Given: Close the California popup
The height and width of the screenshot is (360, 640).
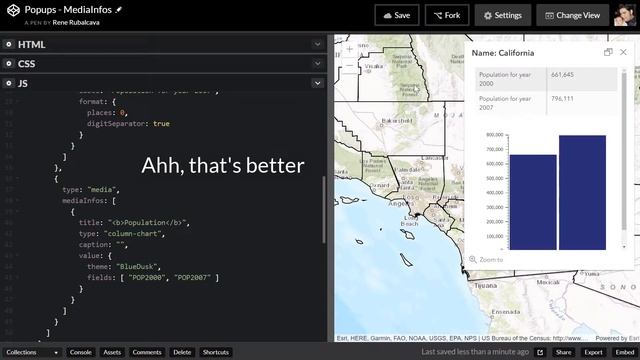Looking at the screenshot, I should [x=623, y=52].
